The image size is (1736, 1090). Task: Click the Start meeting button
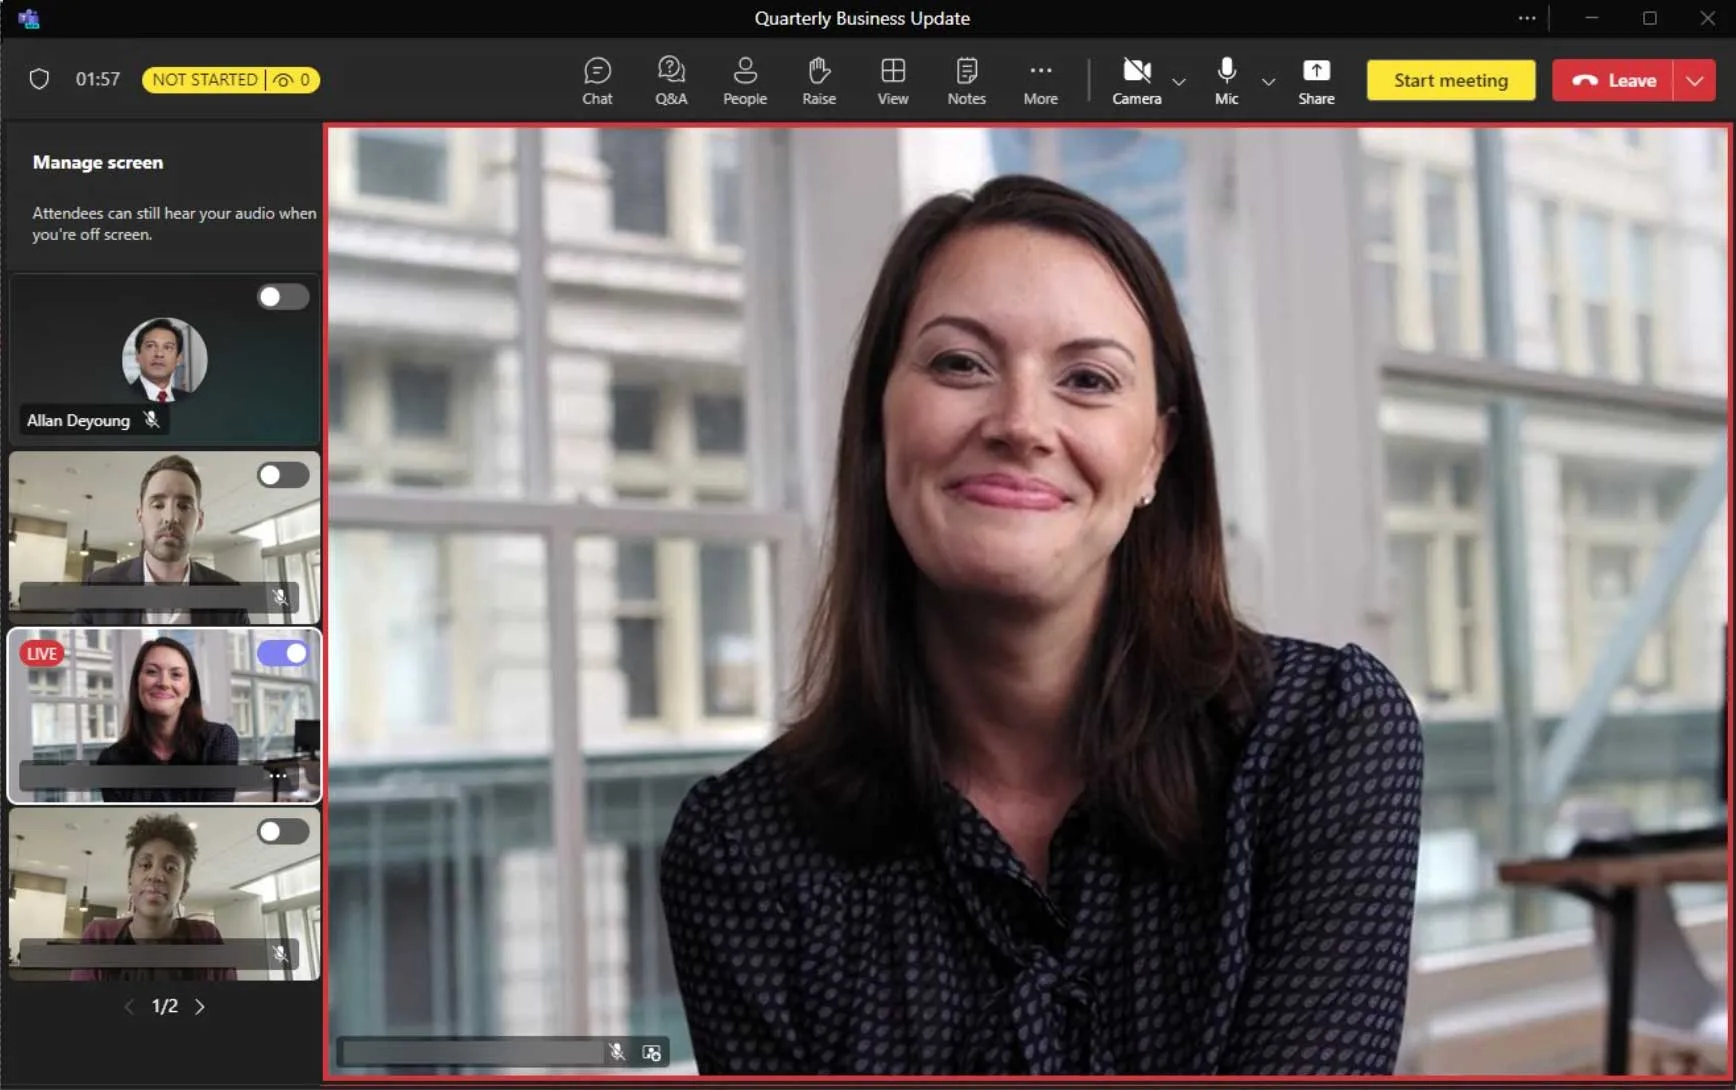tap(1450, 80)
